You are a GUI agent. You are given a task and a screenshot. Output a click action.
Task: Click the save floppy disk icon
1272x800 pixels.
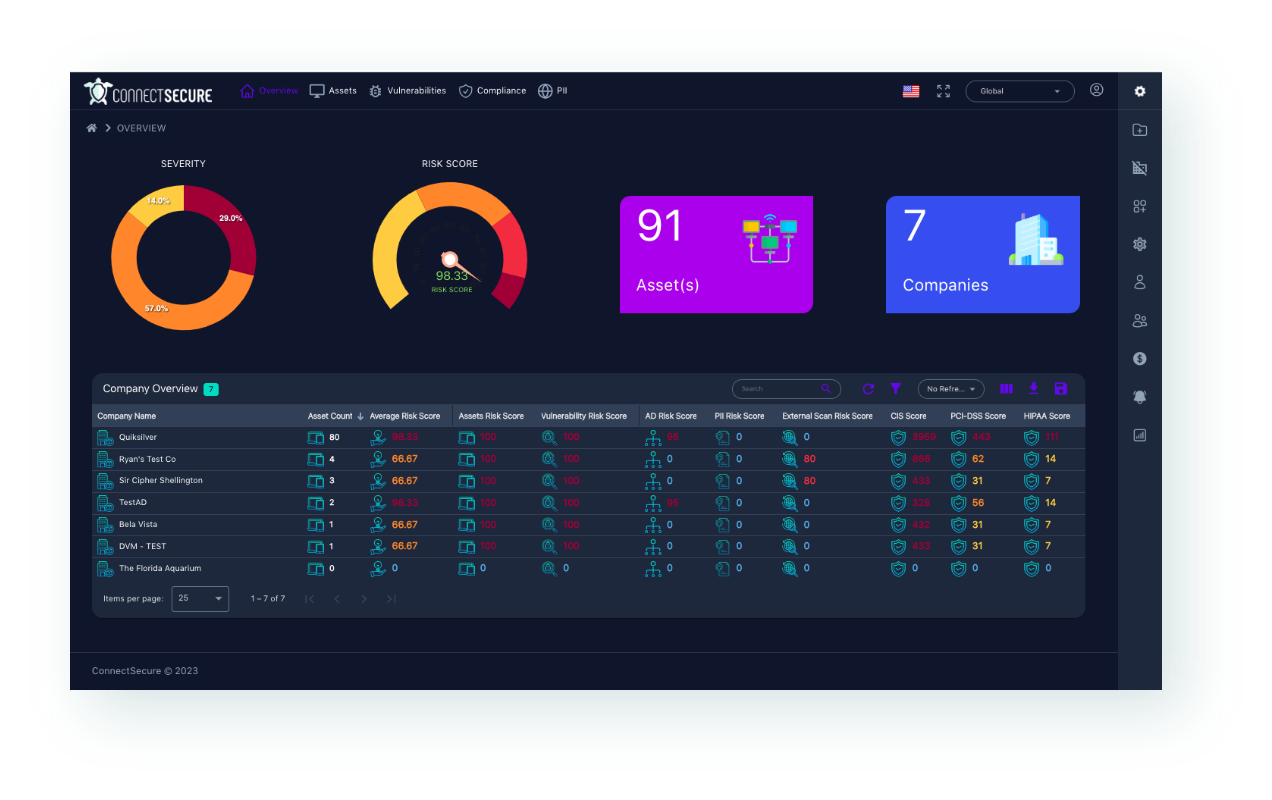[1061, 389]
